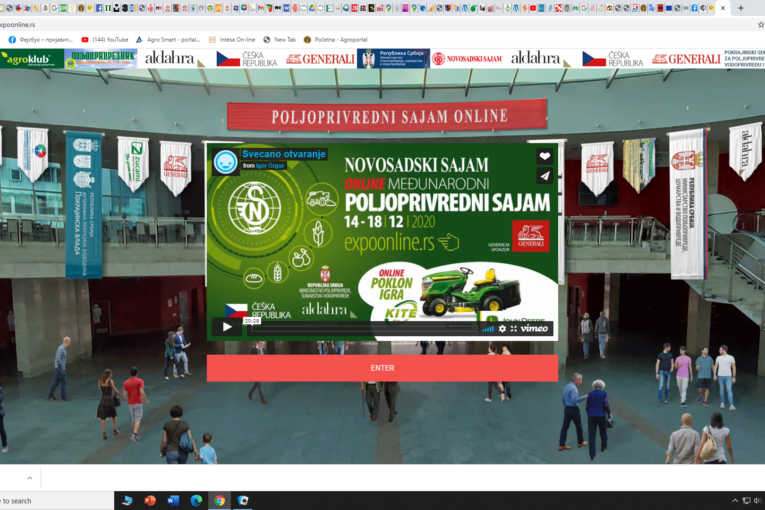Open the Vimeo logo link in player

[x=534, y=328]
